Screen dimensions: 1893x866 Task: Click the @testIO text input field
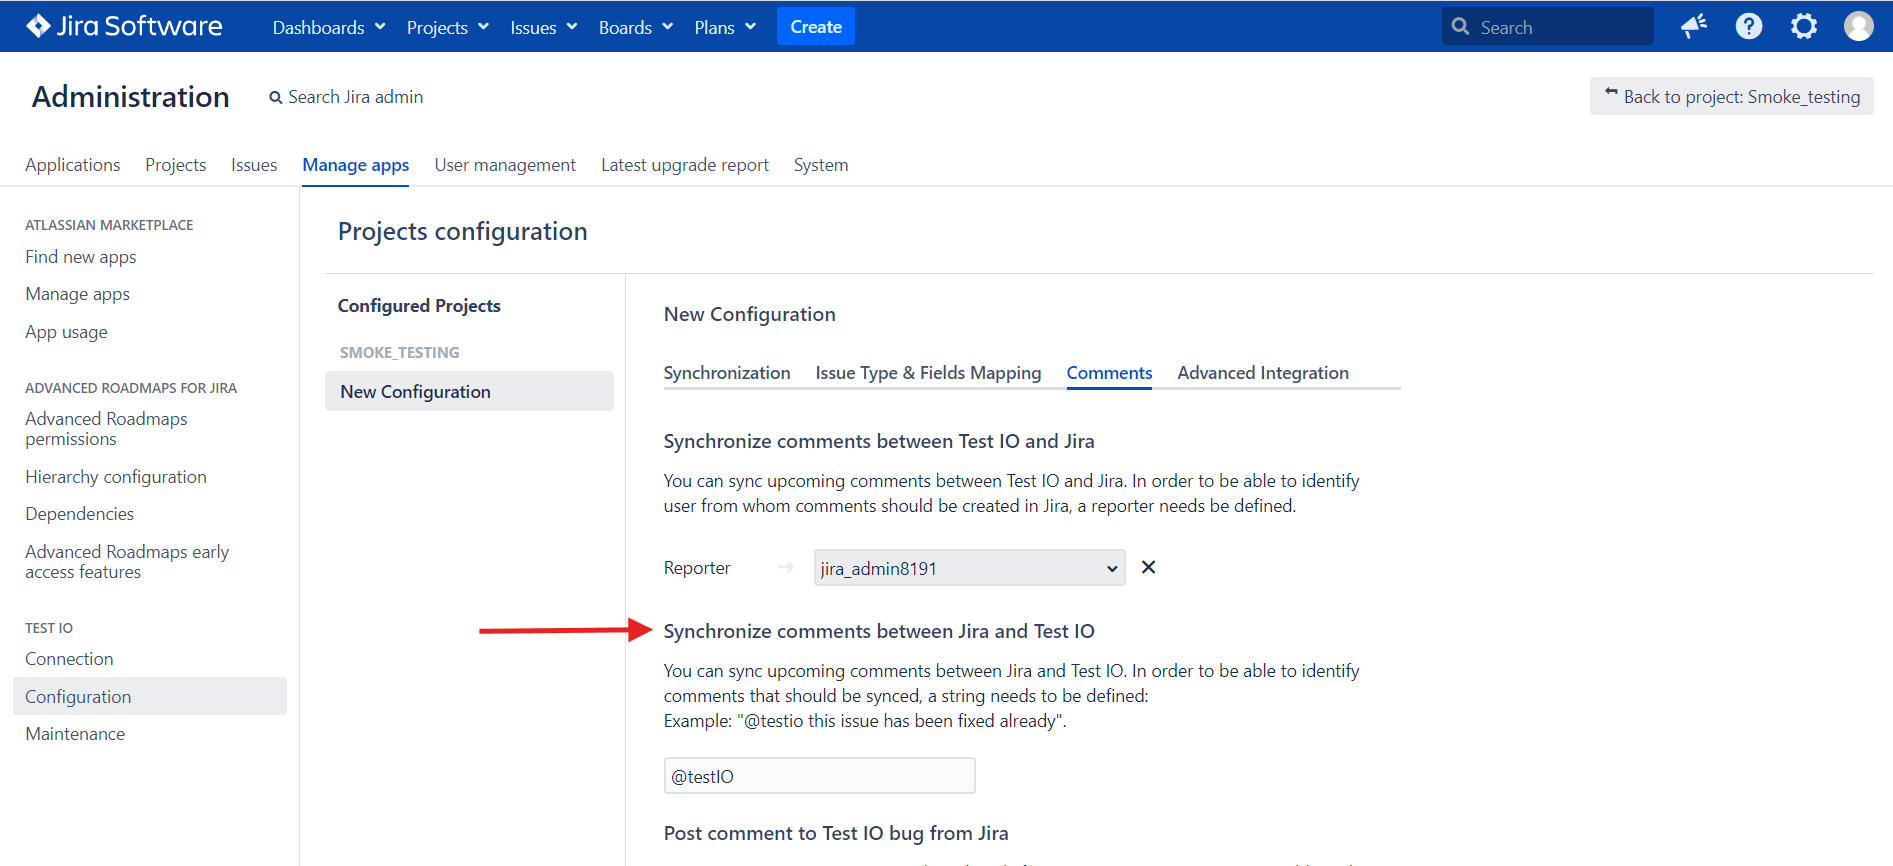click(820, 776)
